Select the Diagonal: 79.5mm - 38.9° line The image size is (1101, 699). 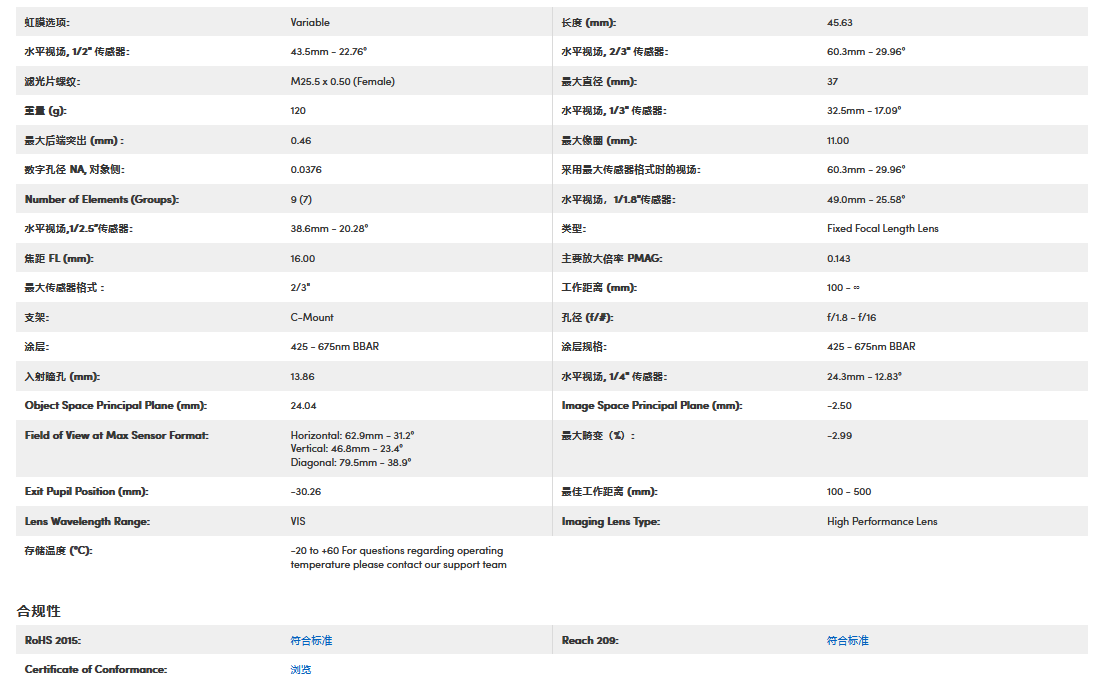tap(351, 463)
